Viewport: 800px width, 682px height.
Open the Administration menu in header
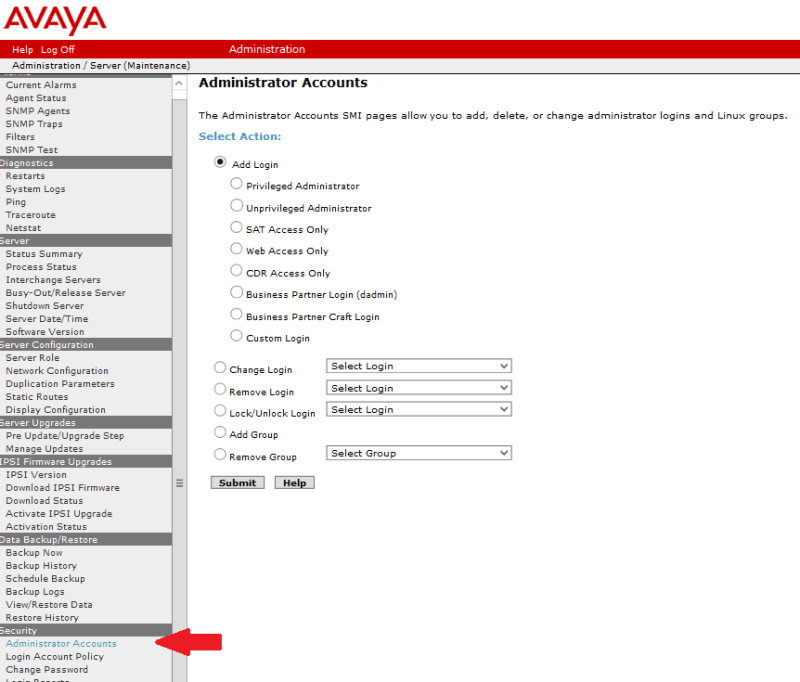coord(267,49)
